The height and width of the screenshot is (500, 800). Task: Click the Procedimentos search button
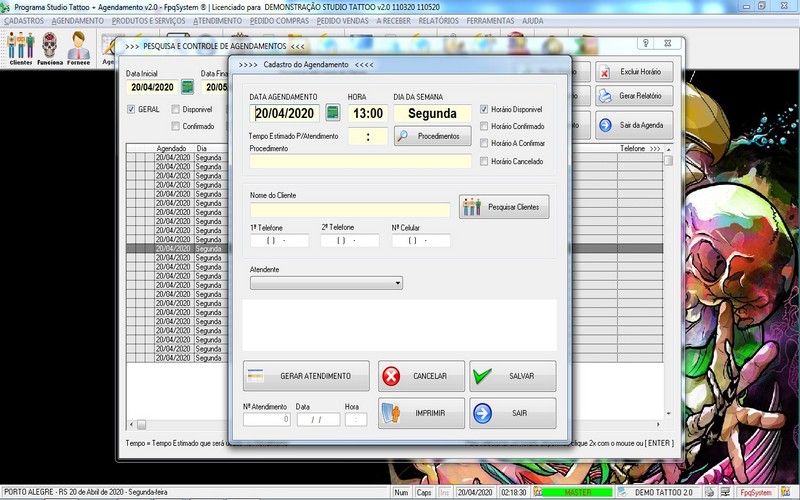[433, 136]
